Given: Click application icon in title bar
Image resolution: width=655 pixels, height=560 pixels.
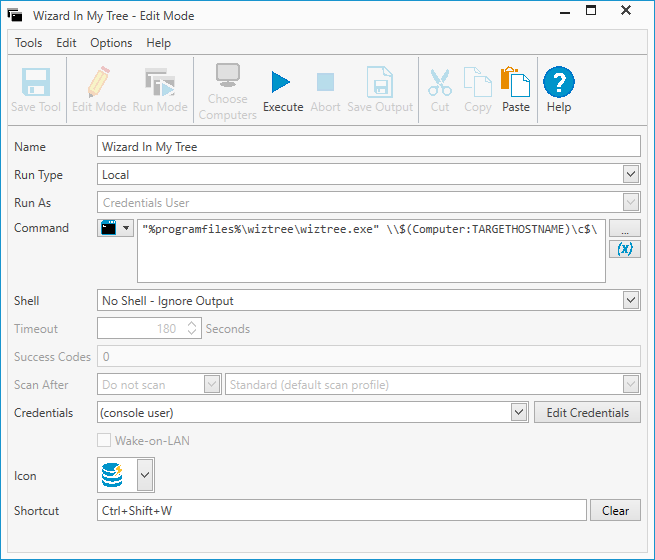Looking at the screenshot, I should pos(15,15).
